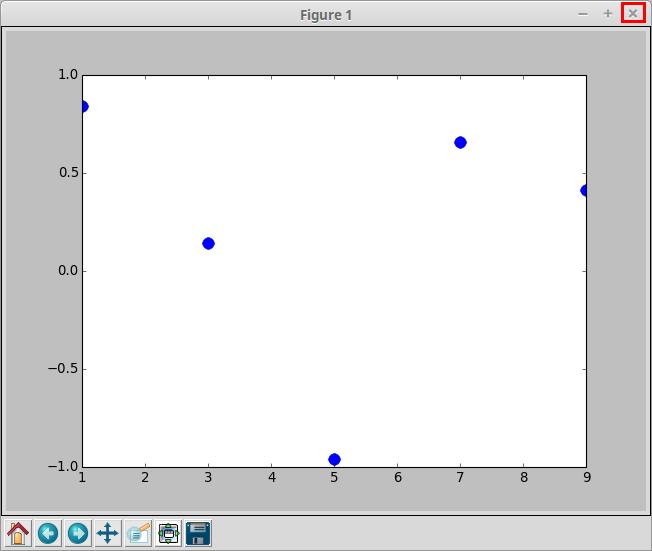Click the Figure 1 title text
The width and height of the screenshot is (652, 551).
[326, 15]
